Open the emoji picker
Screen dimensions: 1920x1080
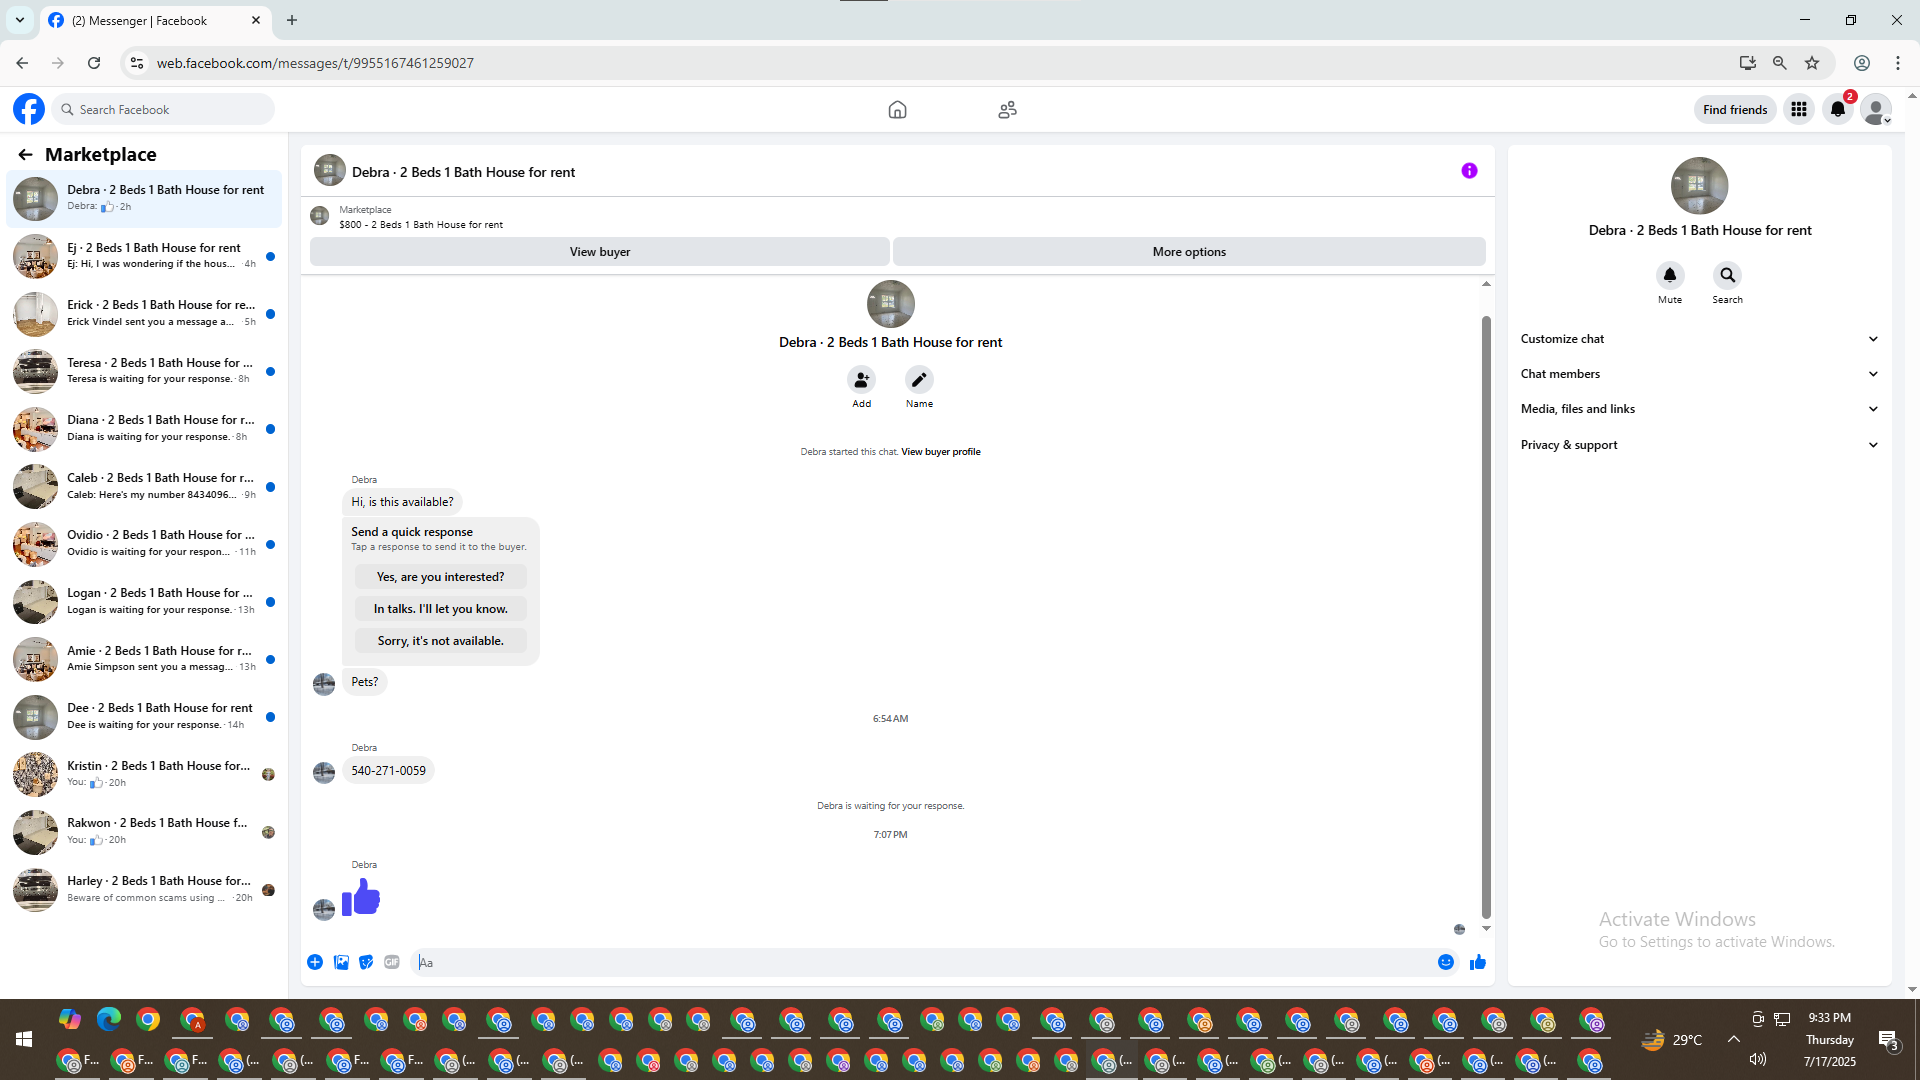(x=1446, y=962)
